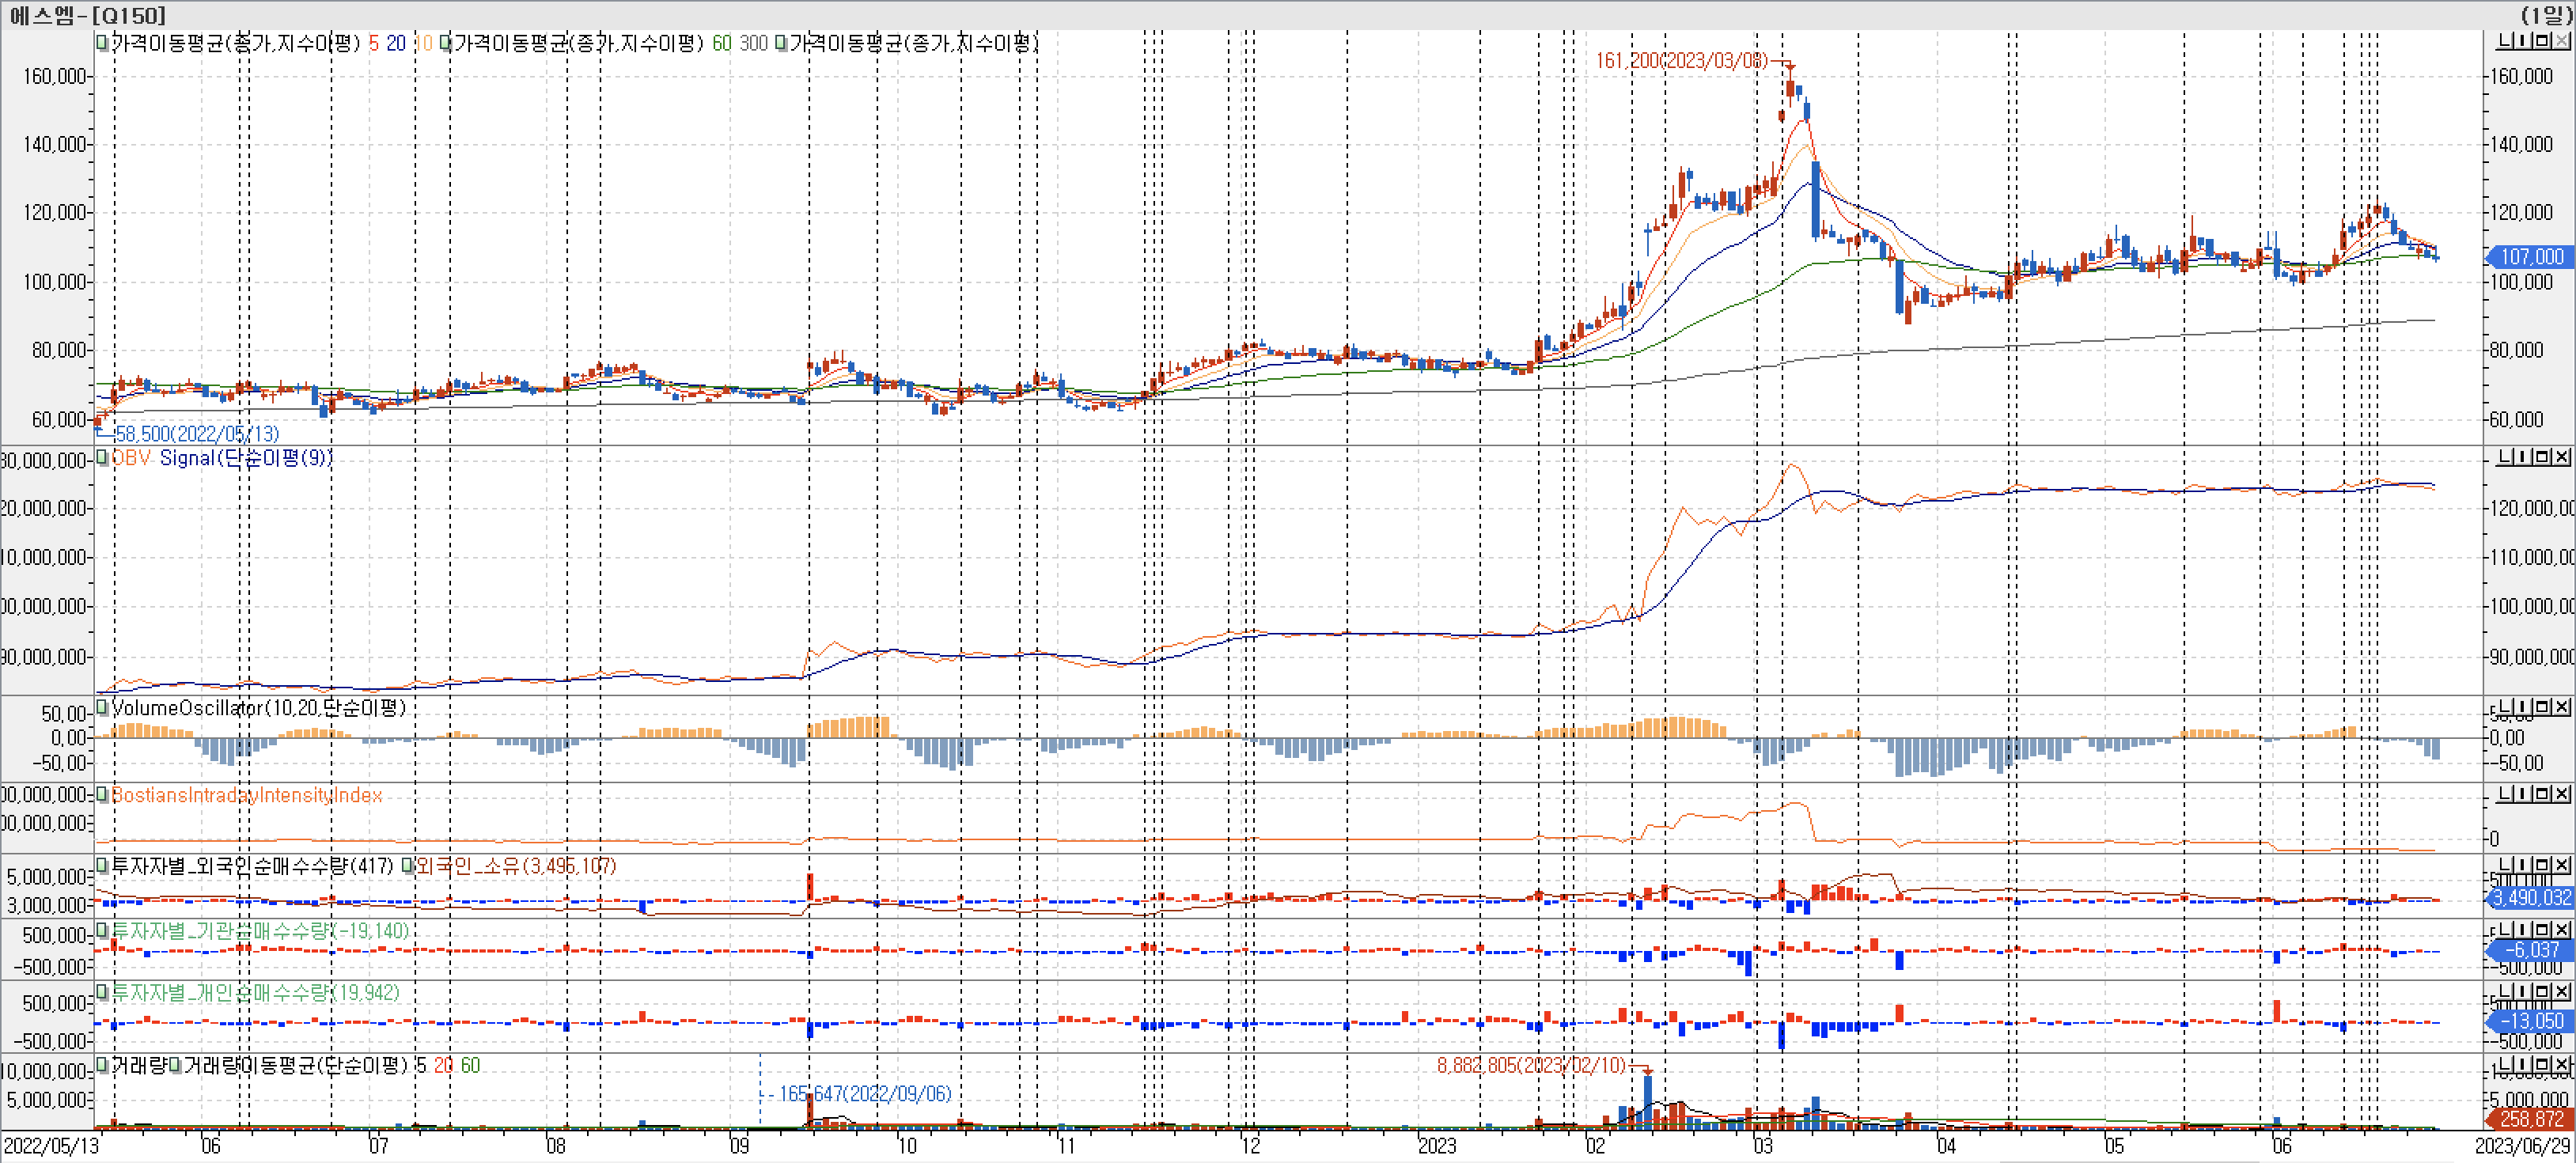Toggle the first 가격이동평균 indicator box
This screenshot has height=1163, width=2576.
pyautogui.click(x=102, y=43)
